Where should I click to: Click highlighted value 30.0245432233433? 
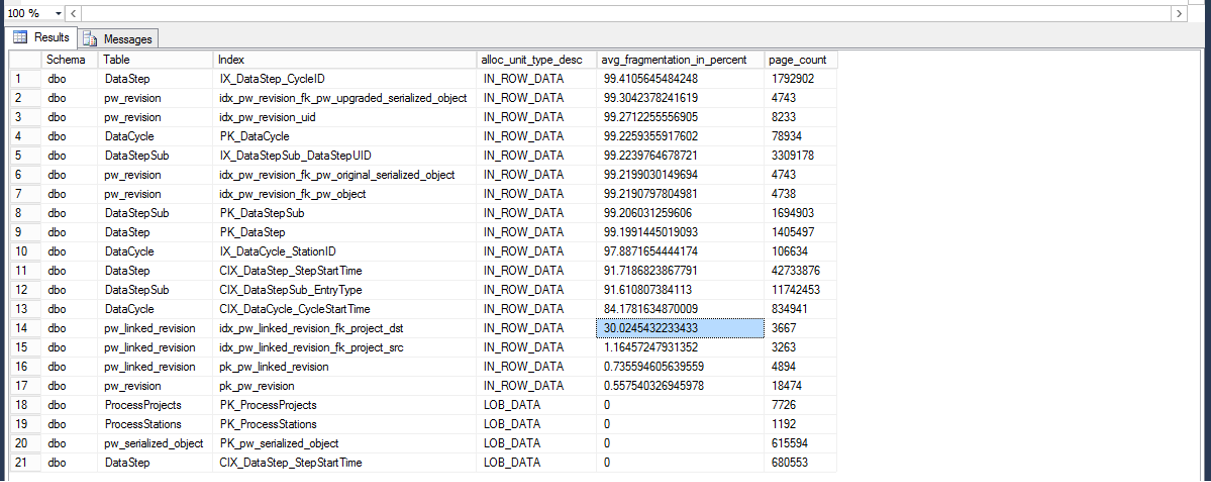[x=682, y=328]
